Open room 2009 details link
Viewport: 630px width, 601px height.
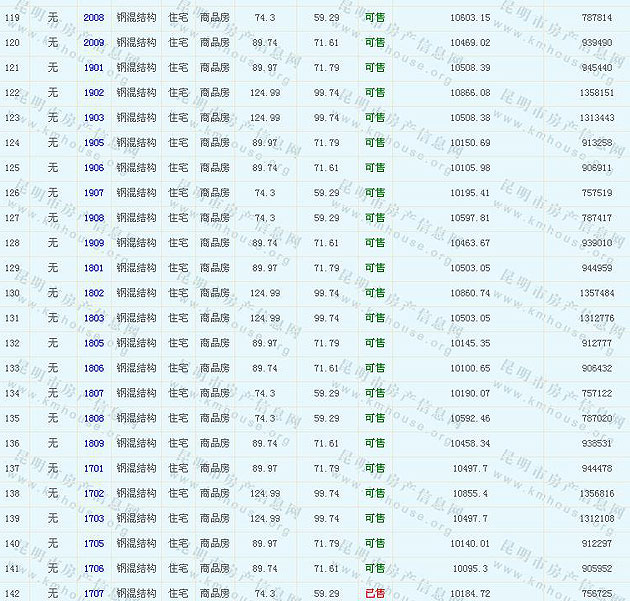(x=93, y=43)
